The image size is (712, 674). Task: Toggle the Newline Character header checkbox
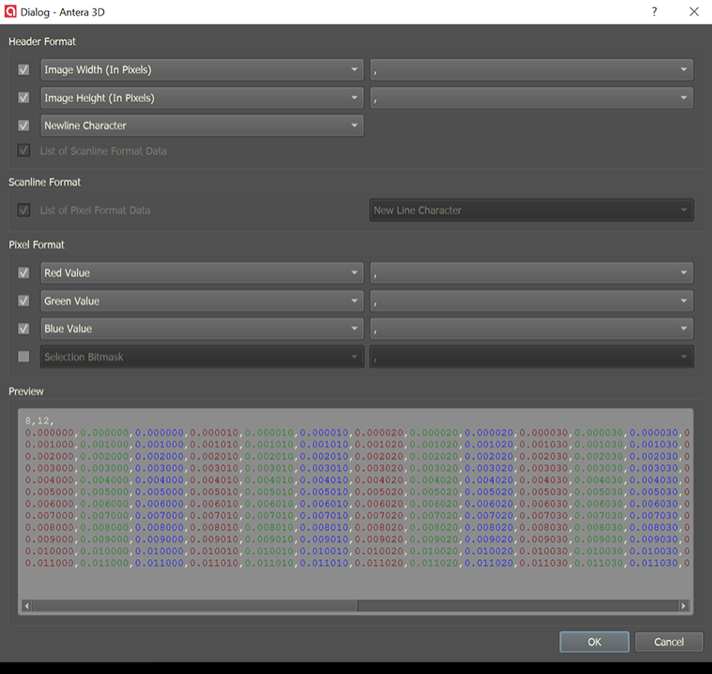click(x=24, y=125)
